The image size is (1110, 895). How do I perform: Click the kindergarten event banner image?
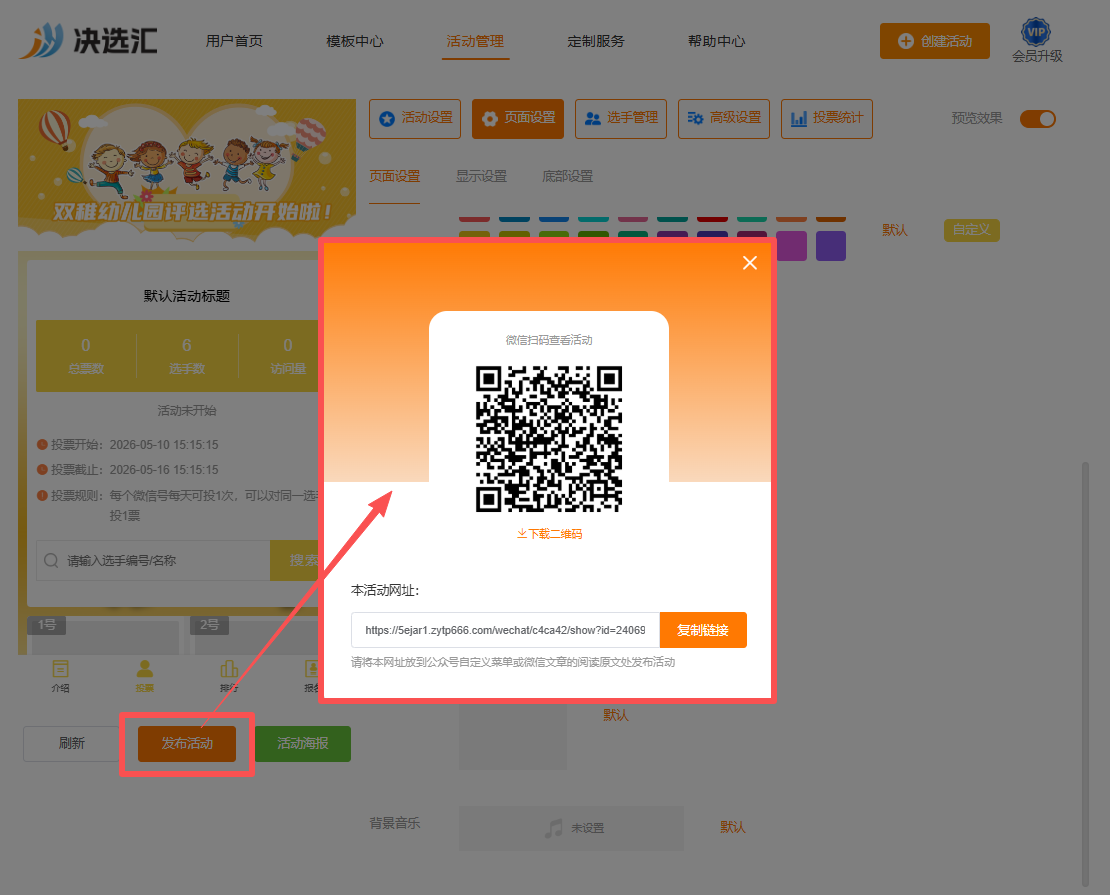(x=187, y=169)
